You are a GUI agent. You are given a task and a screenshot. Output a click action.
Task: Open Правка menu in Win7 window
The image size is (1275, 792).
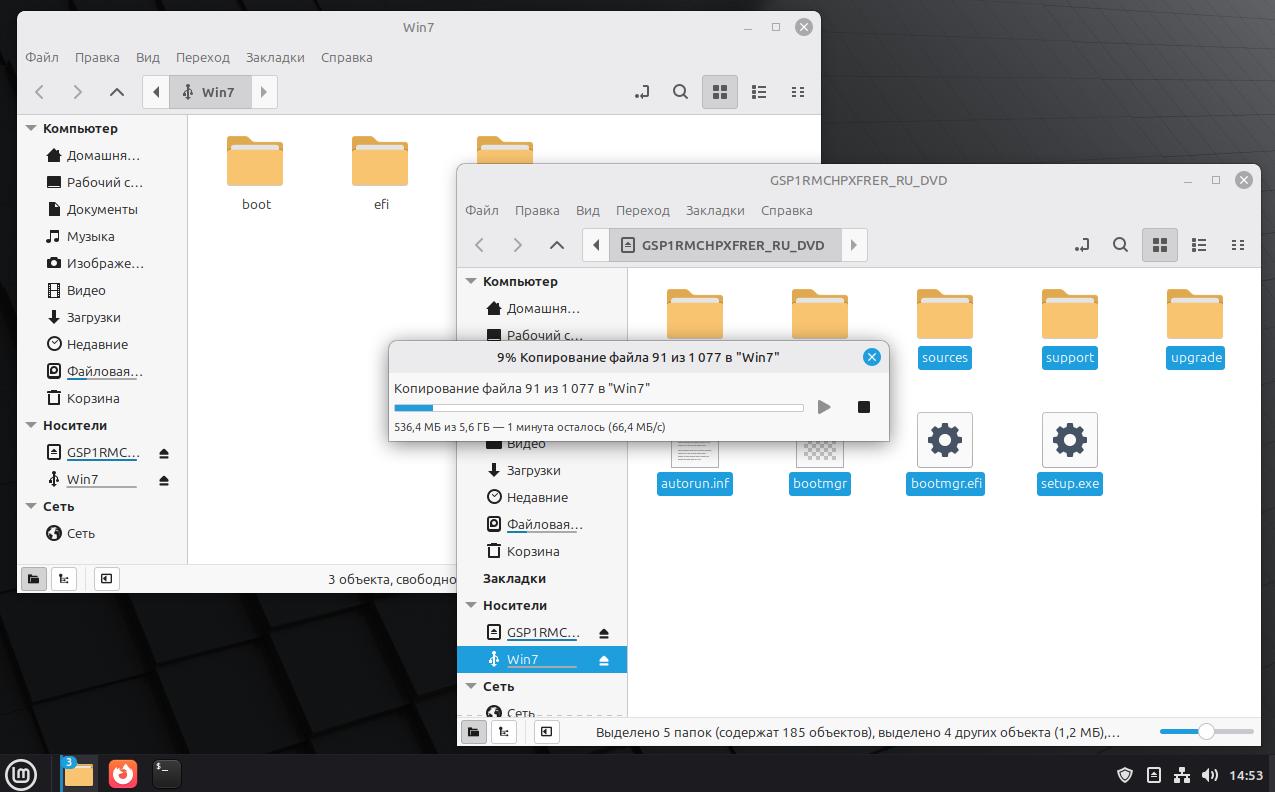click(x=97, y=57)
